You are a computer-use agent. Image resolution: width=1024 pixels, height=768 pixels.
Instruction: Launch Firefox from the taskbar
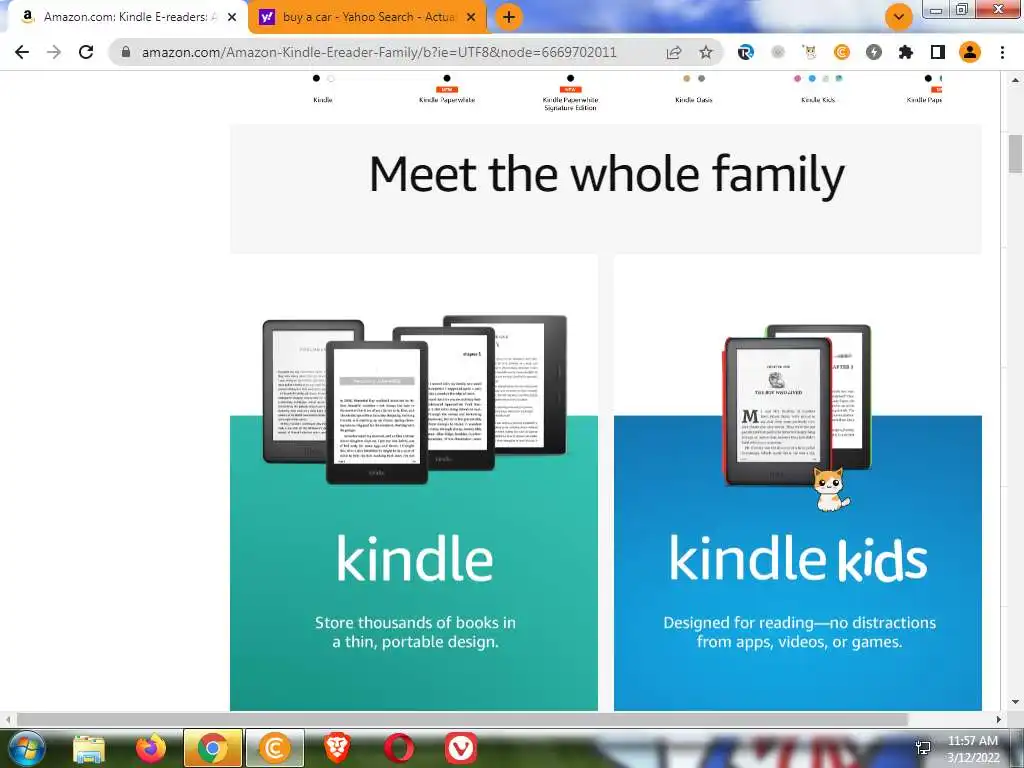[151, 748]
